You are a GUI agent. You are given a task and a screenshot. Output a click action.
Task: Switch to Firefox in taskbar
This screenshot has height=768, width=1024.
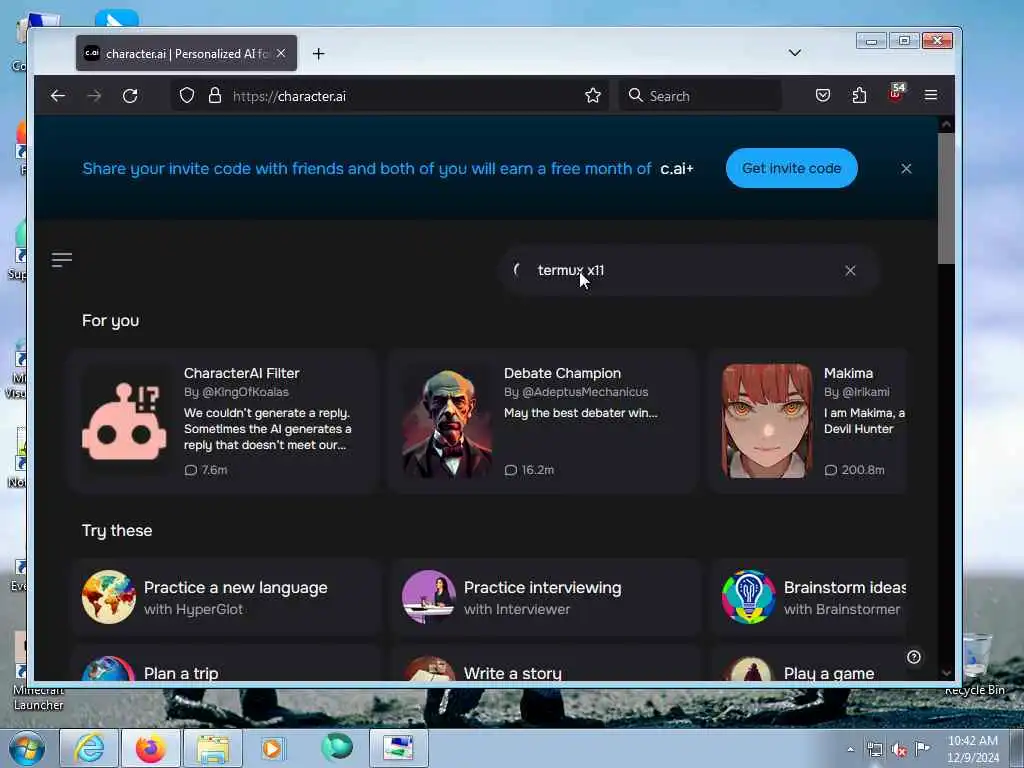[x=150, y=748]
